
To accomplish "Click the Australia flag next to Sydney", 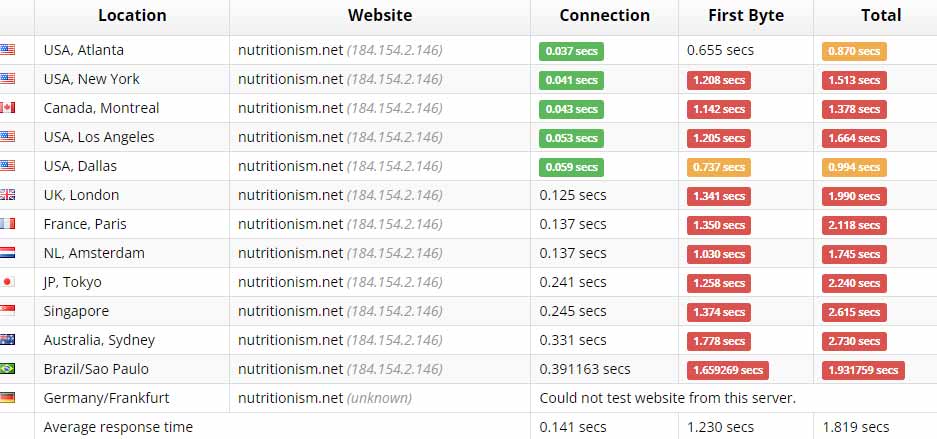I will coord(8,340).
